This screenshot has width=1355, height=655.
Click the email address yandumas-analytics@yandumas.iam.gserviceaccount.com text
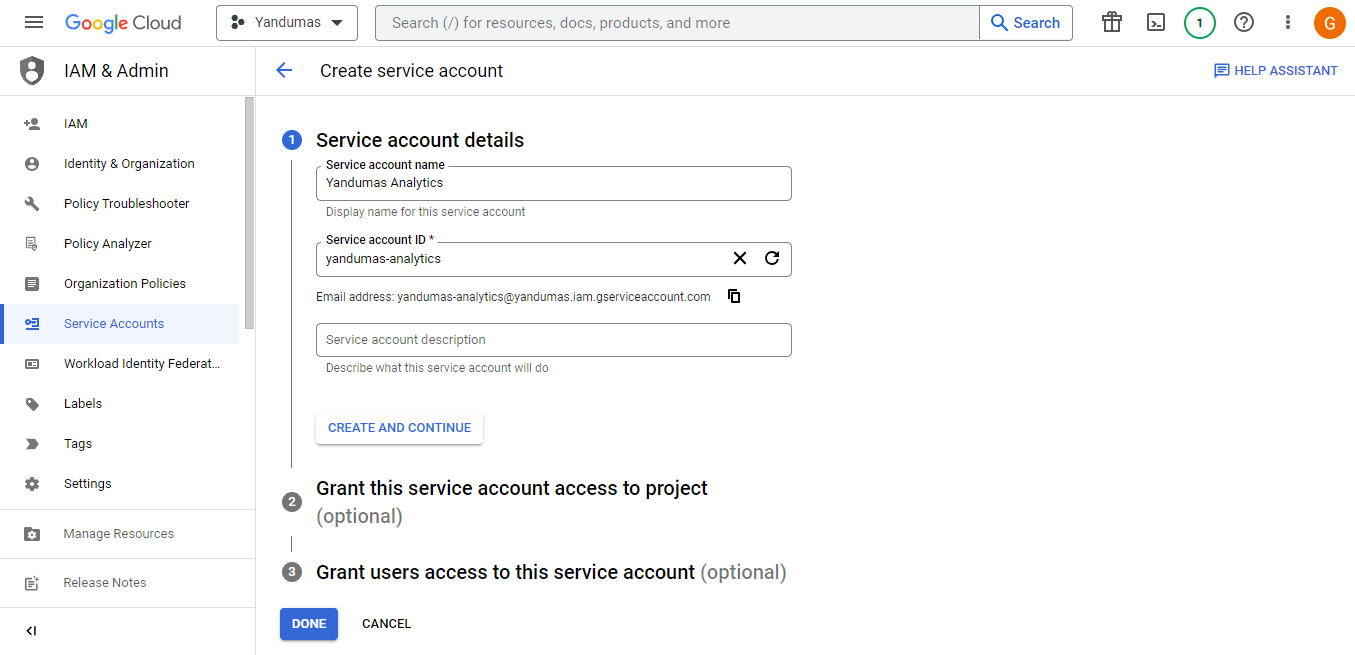tap(554, 297)
